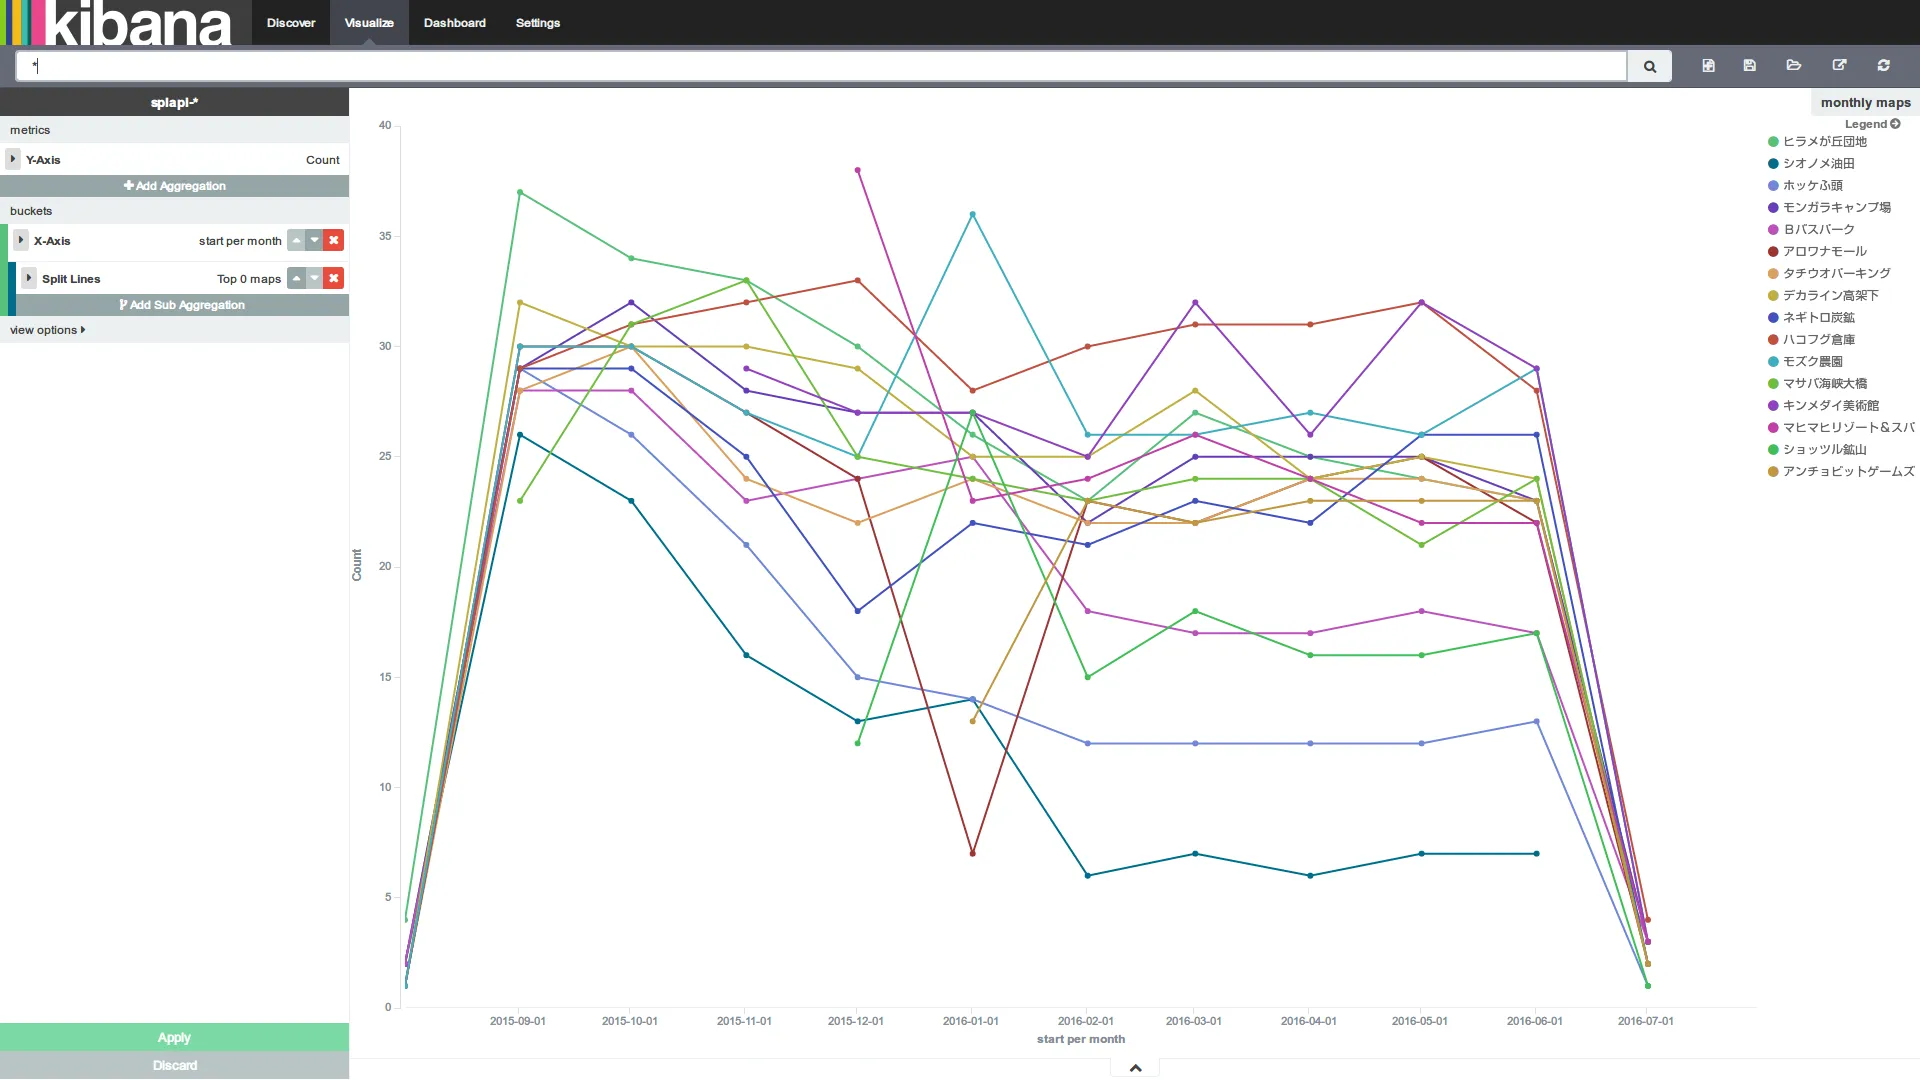Remove the X-Axis bucket with red X
The height and width of the screenshot is (1080, 1920).
click(x=334, y=240)
